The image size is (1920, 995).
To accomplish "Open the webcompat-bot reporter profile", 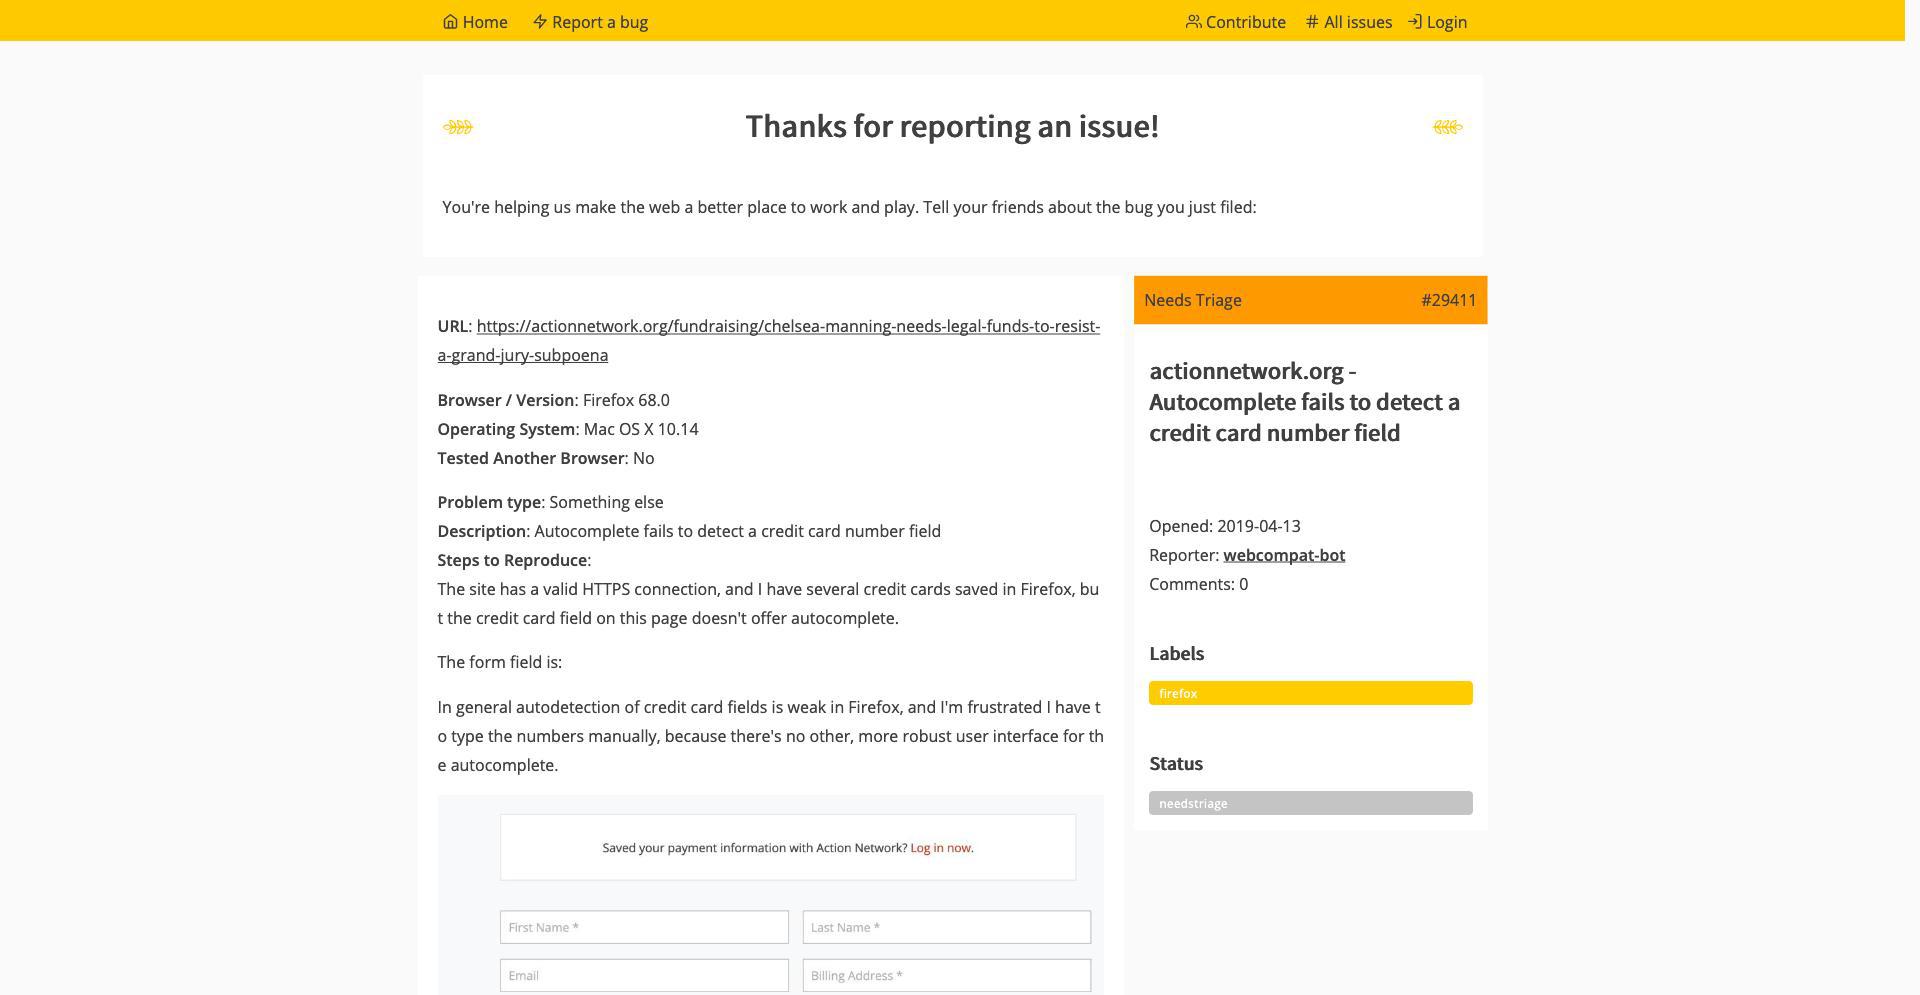I will pos(1284,555).
